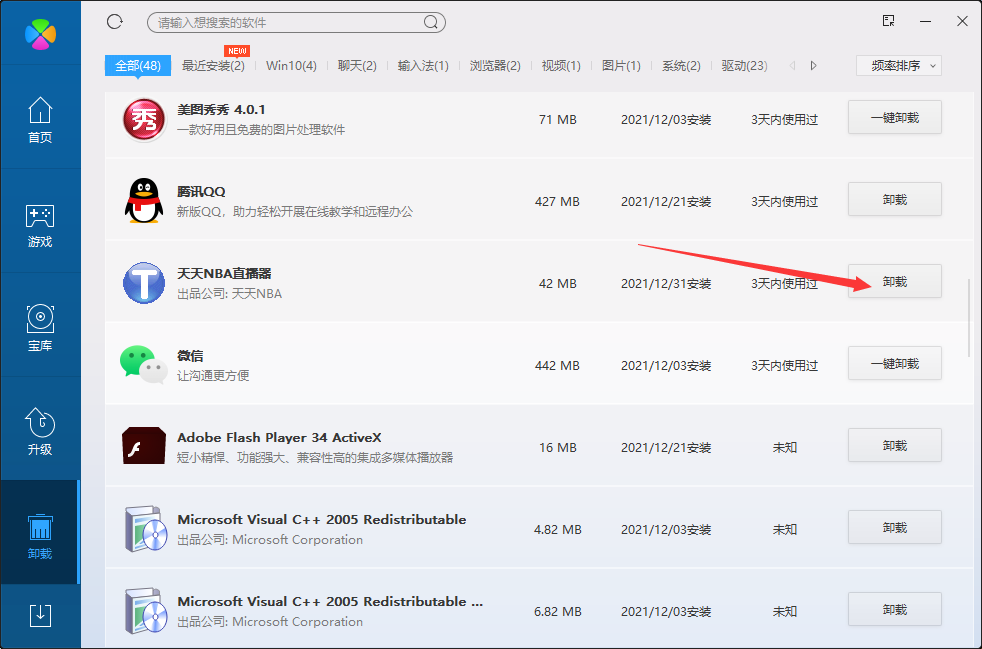Viewport: 982px width, 649px height.
Task: Open the 宝库 software library section
Action: click(x=40, y=328)
